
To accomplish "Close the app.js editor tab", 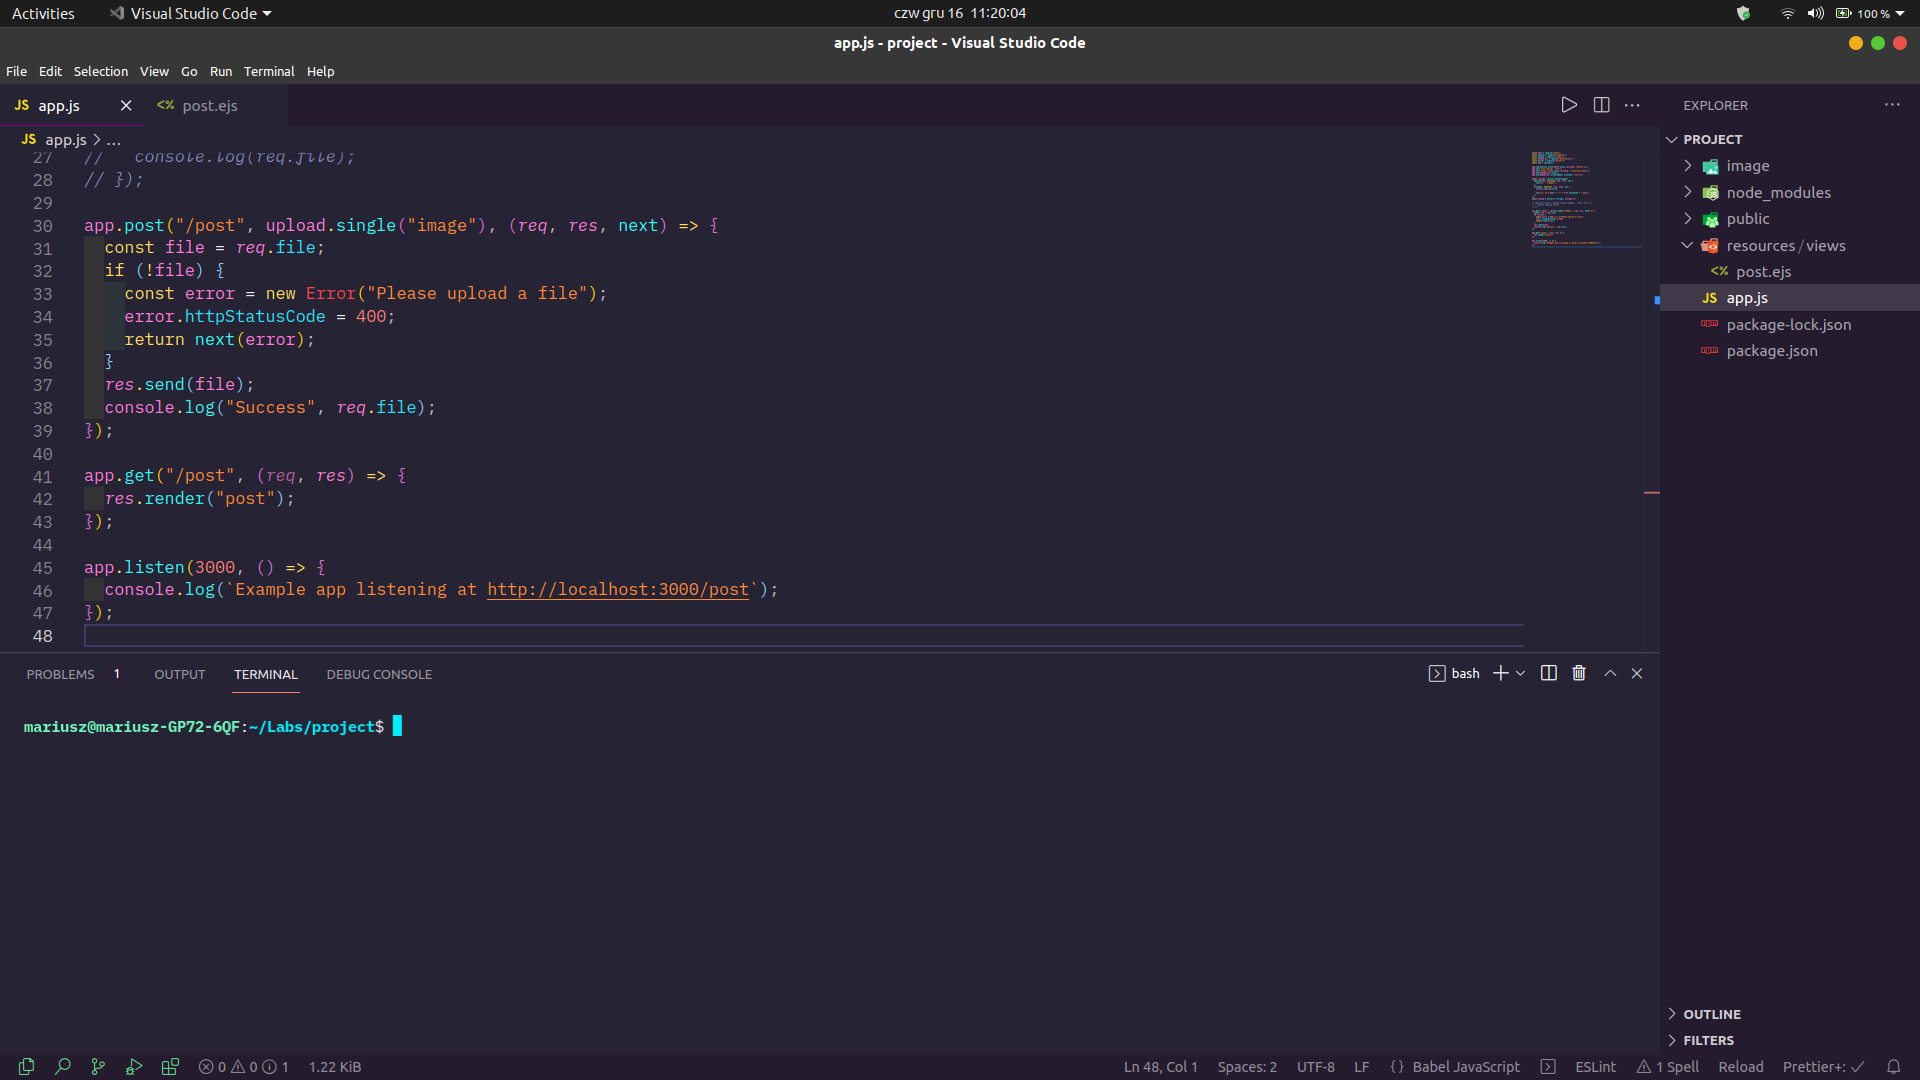I will (x=126, y=105).
